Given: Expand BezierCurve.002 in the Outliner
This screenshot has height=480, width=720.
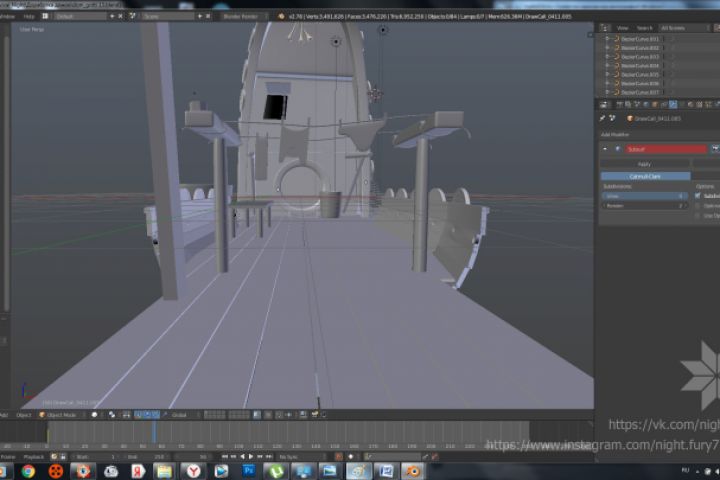Looking at the screenshot, I should (608, 48).
